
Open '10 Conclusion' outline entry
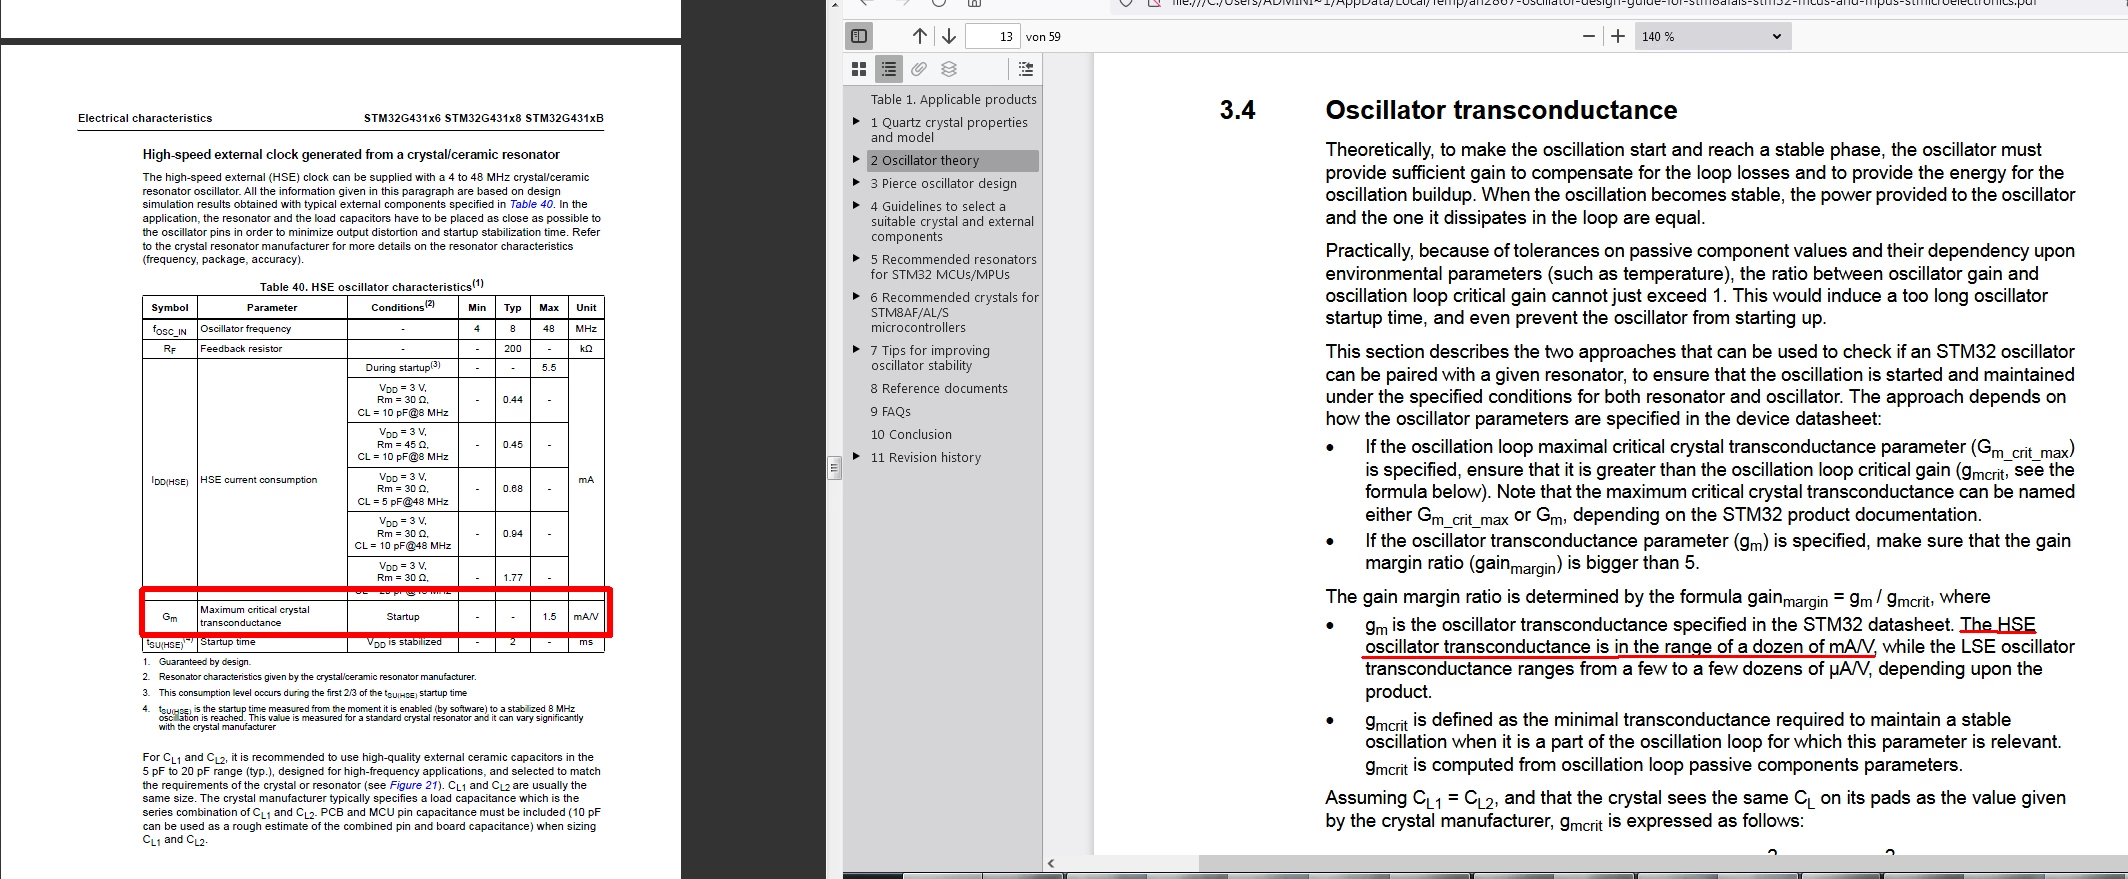pyautogui.click(x=911, y=435)
